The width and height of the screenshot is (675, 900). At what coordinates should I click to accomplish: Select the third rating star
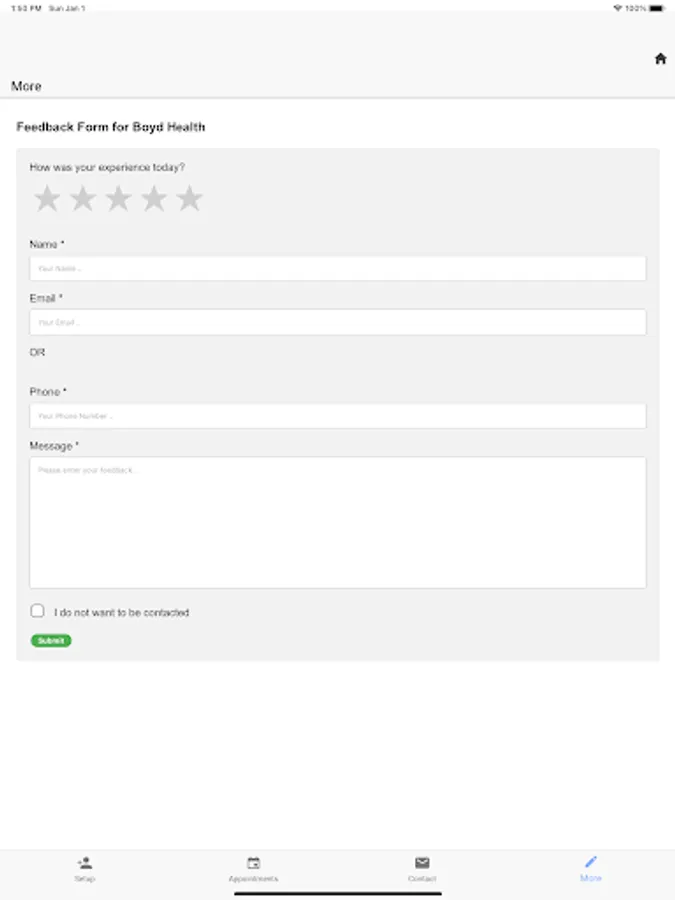(118, 199)
